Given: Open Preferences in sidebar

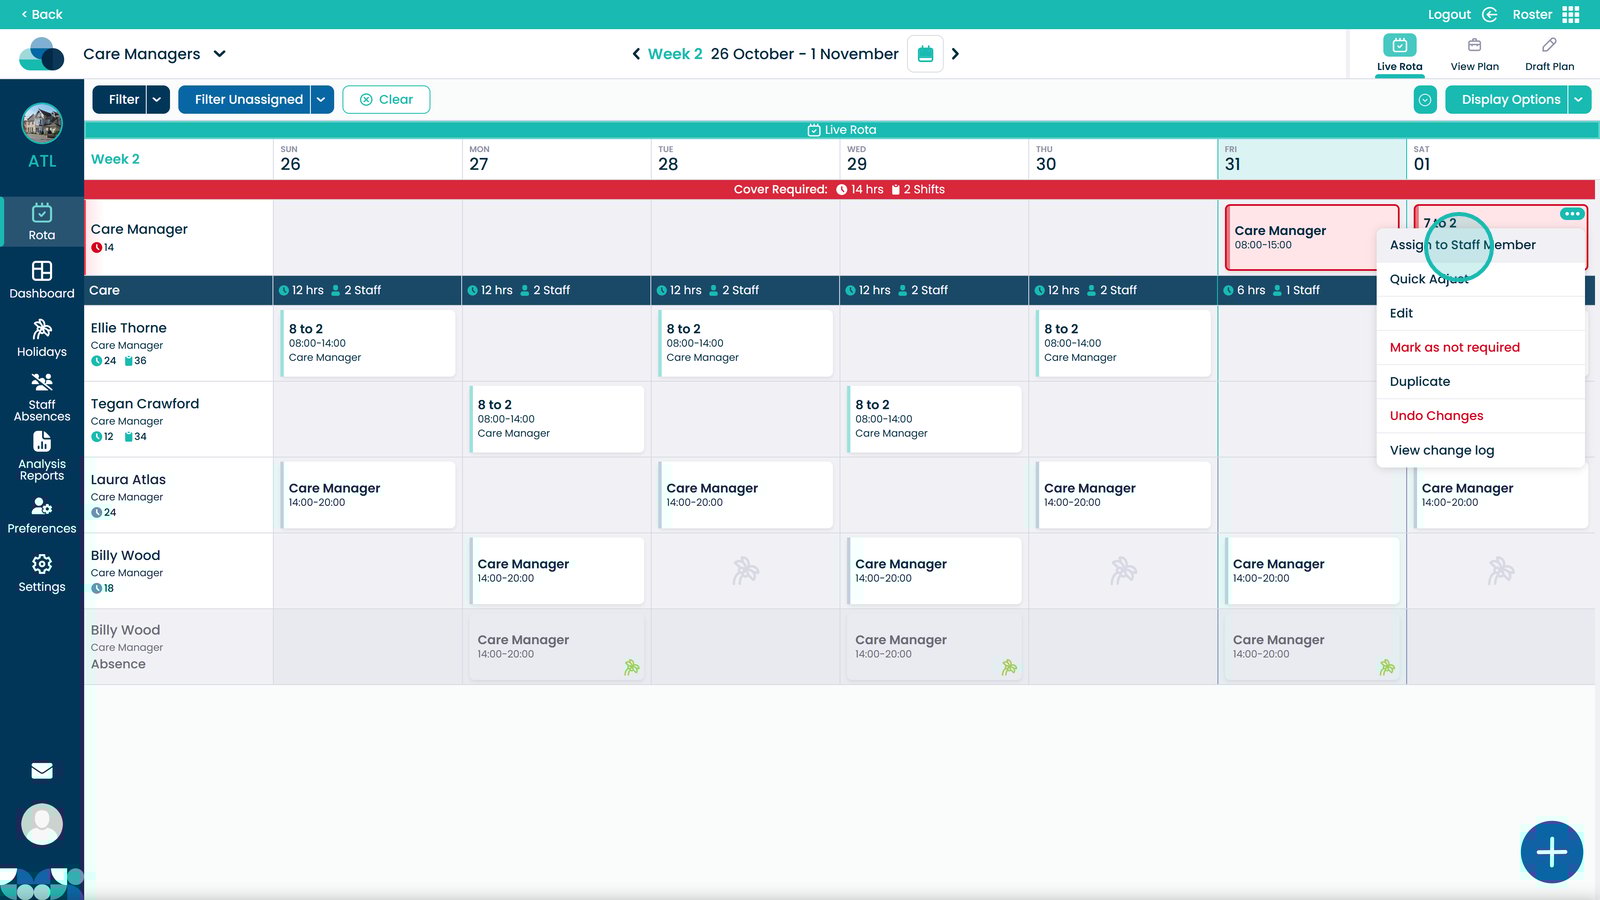Looking at the screenshot, I should point(42,515).
